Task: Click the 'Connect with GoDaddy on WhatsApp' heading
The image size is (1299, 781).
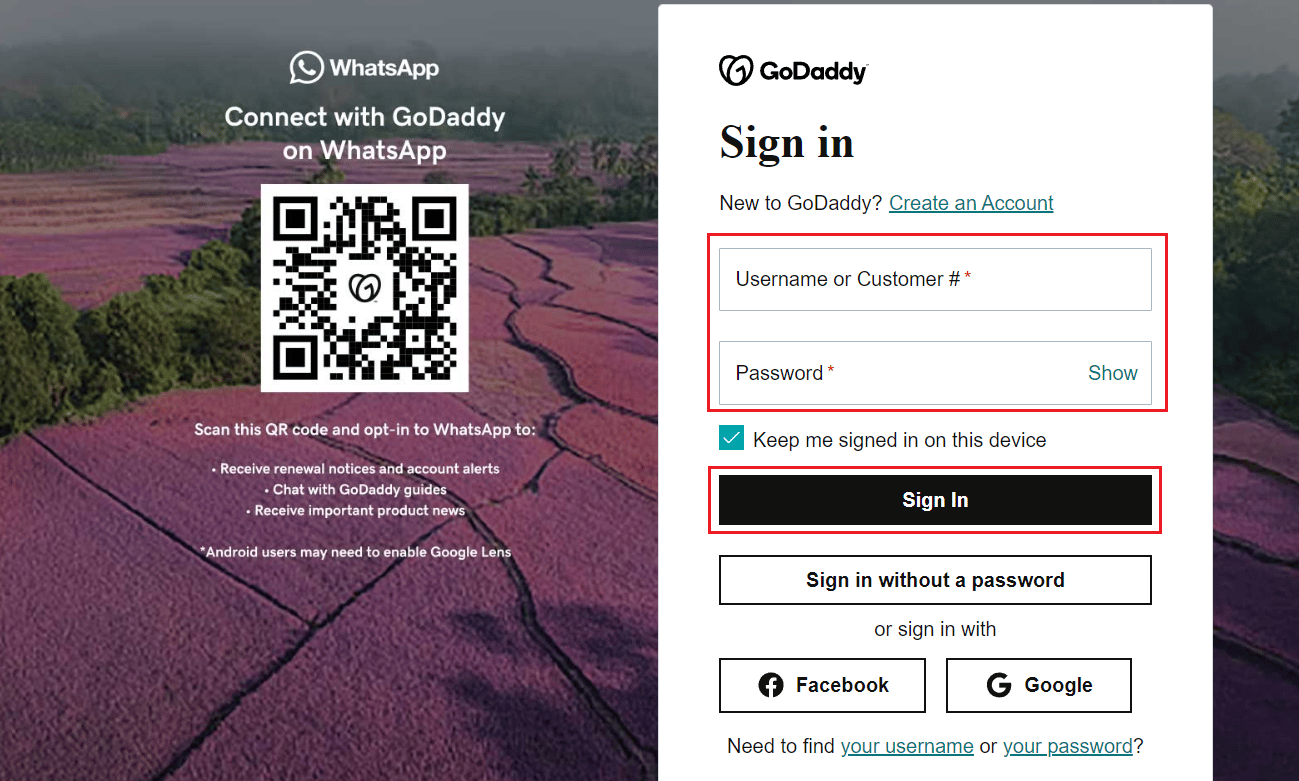Action: 364,133
